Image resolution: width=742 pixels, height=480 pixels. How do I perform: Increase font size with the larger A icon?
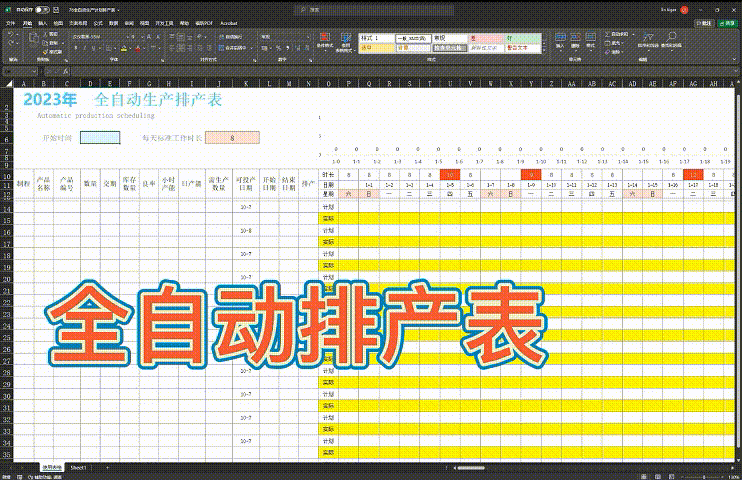(149, 36)
